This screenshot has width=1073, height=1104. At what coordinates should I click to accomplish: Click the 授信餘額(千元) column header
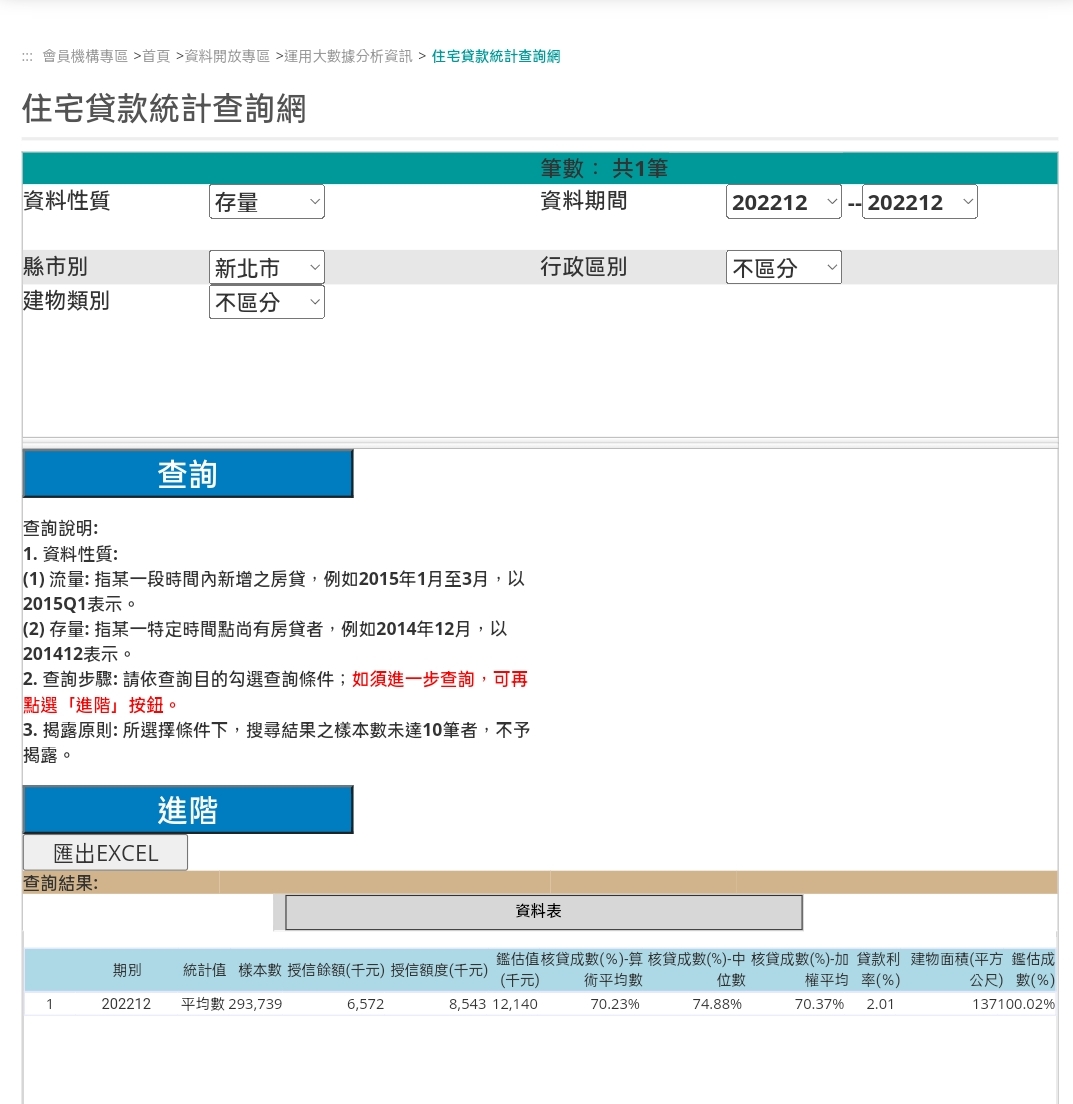tap(336, 970)
